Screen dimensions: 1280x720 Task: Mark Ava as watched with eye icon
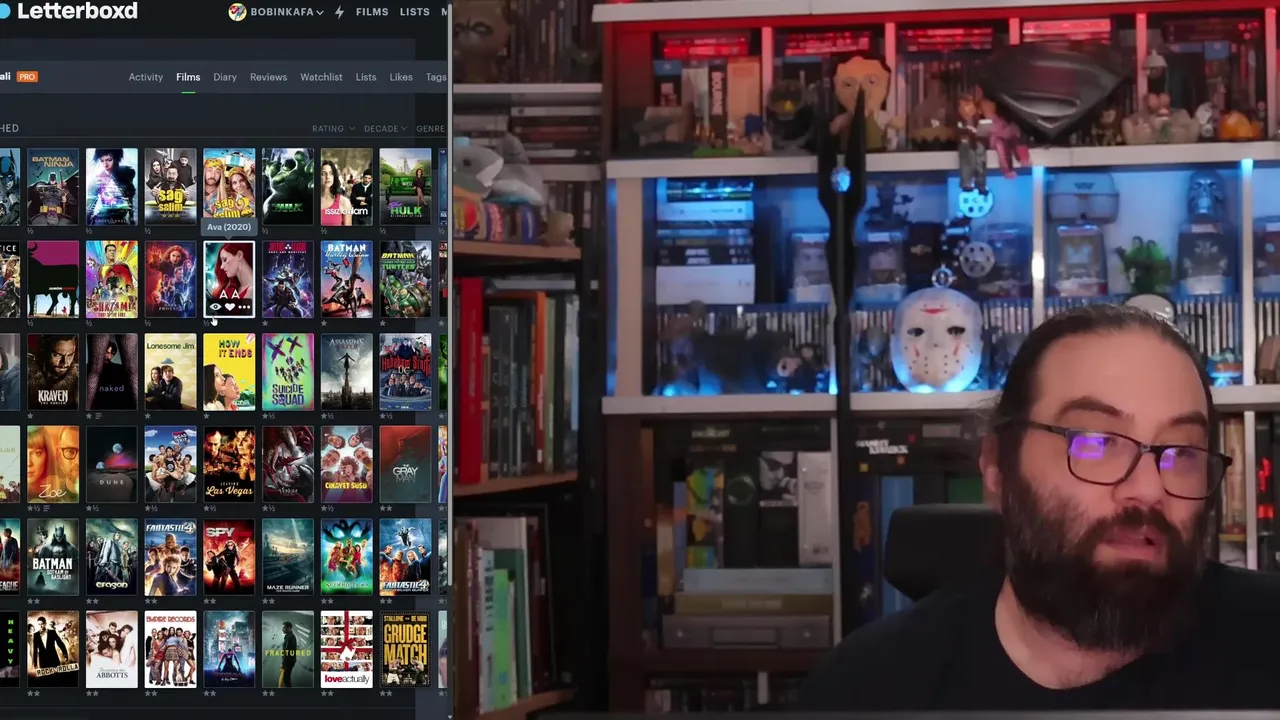(215, 307)
